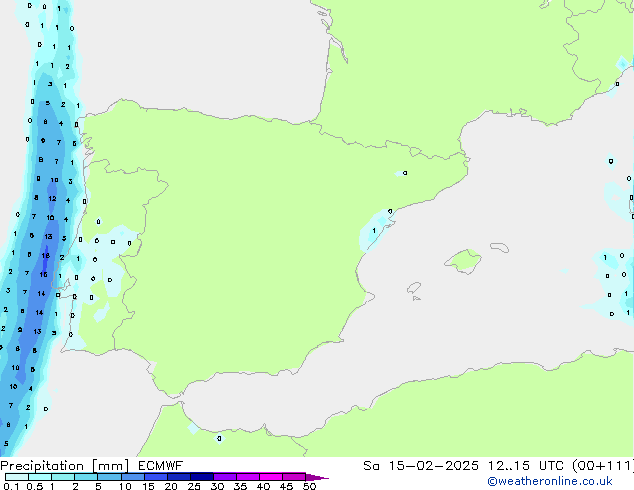Click the weatheronline.co.uk copyright link
Viewport: 634px width, 490px height.
pyautogui.click(x=550, y=481)
